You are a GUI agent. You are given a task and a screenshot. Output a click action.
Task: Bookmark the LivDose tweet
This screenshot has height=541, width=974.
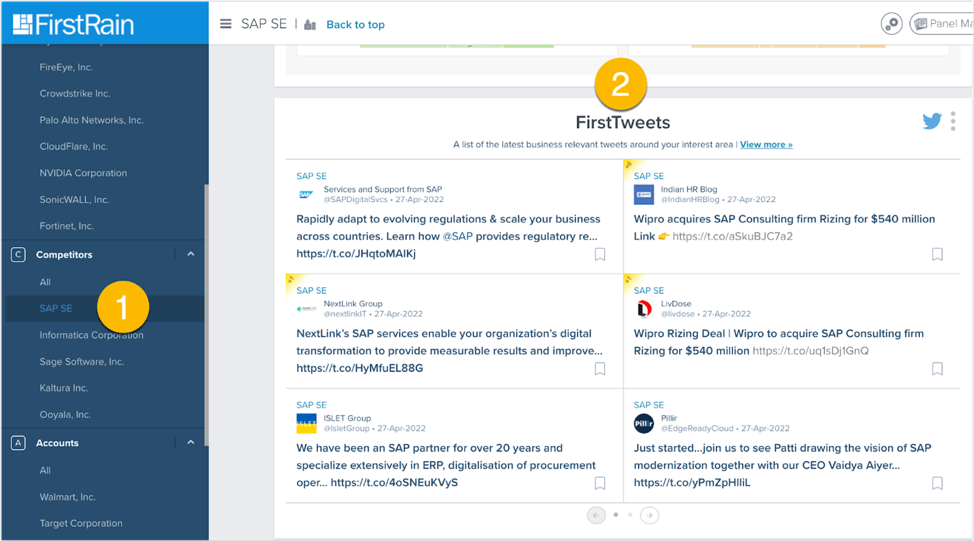(x=937, y=368)
